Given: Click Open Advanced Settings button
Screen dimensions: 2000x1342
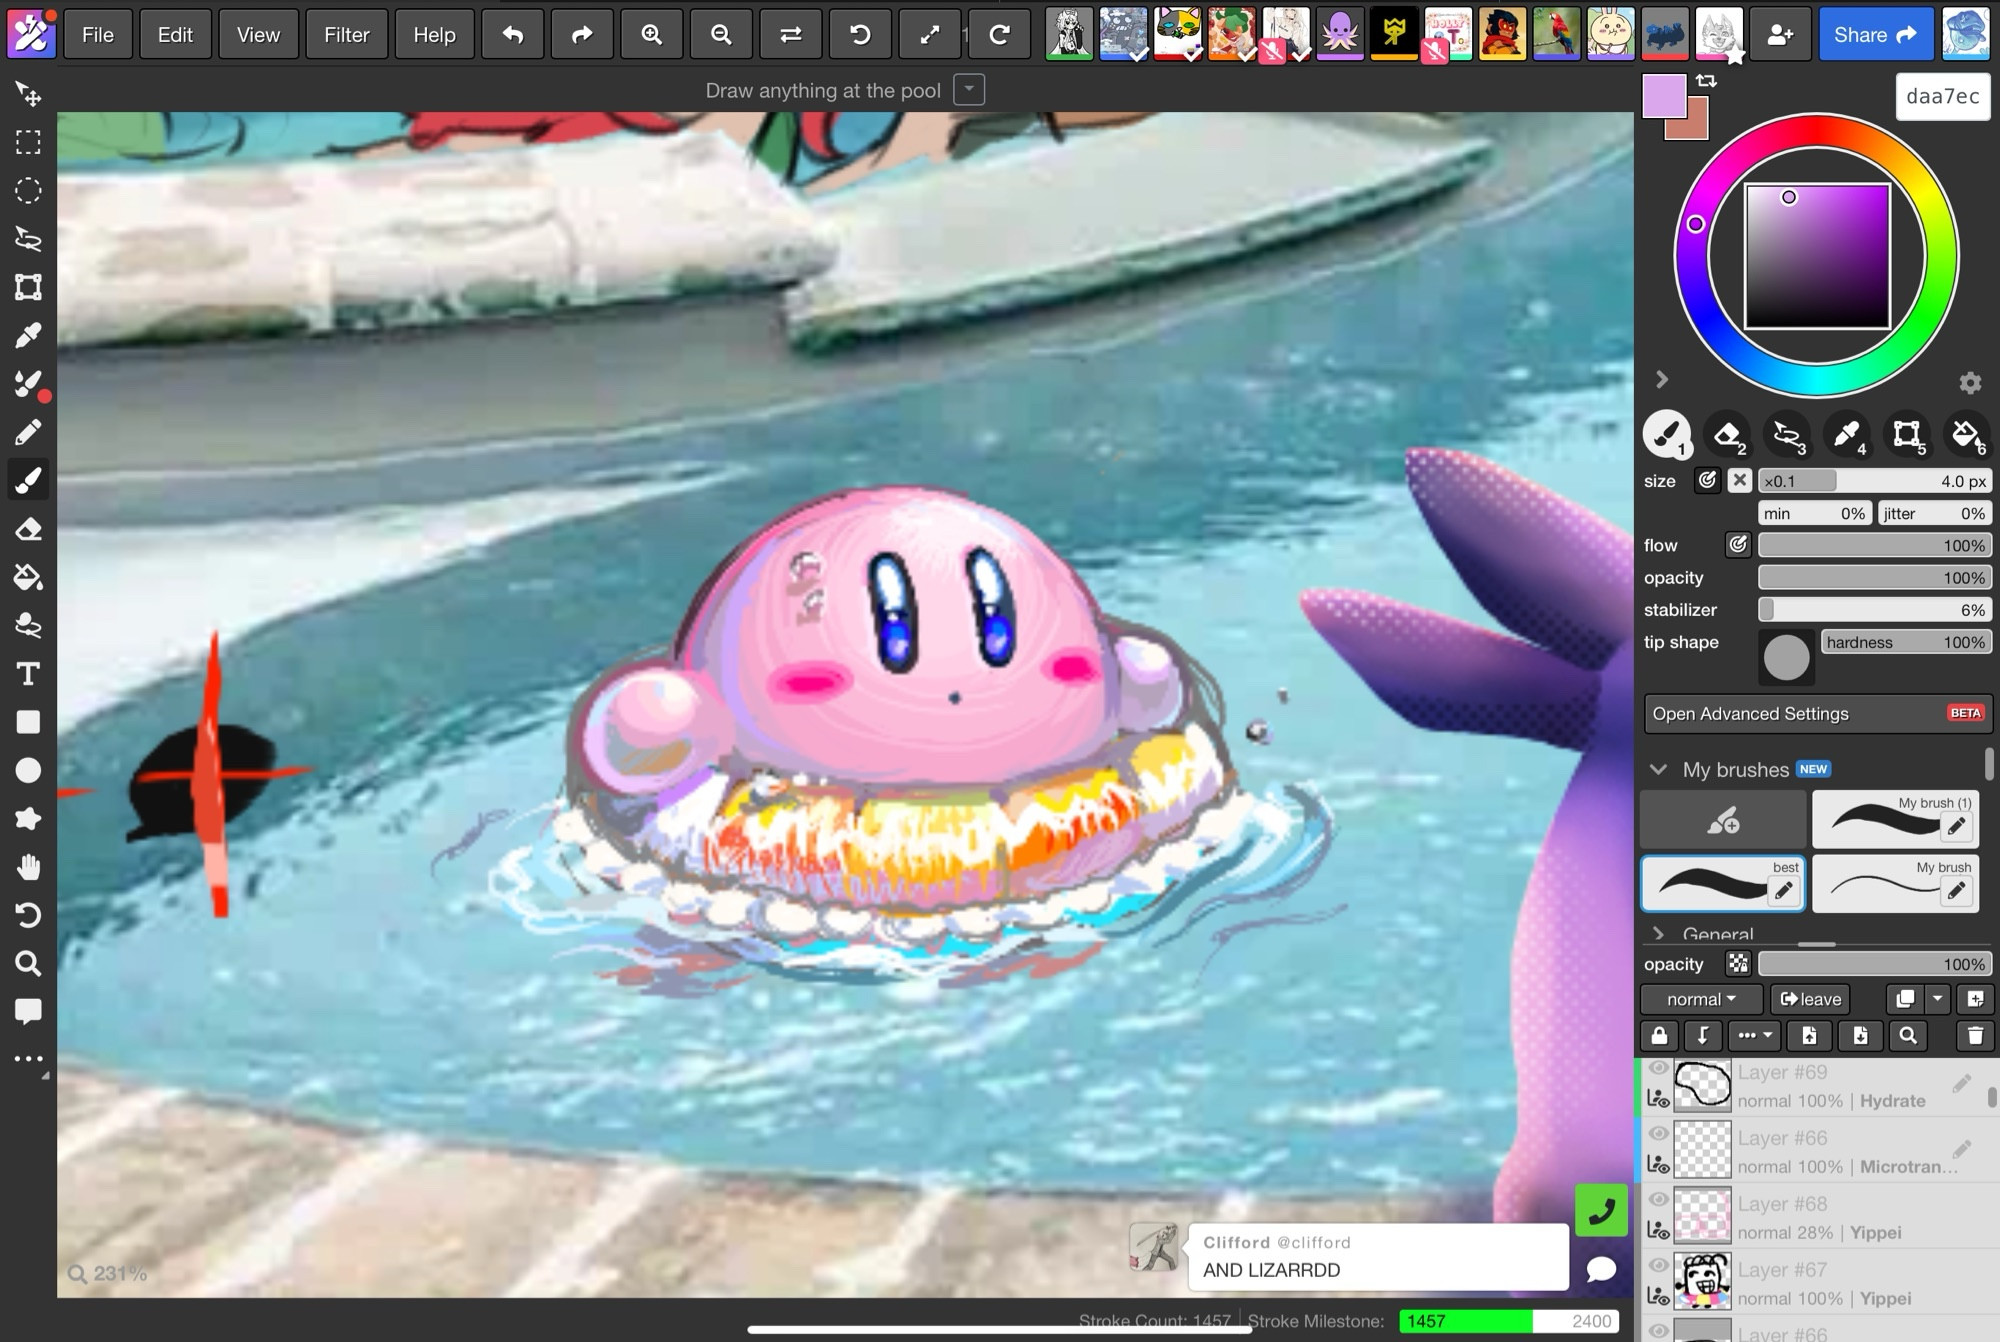Looking at the screenshot, I should coord(1818,714).
